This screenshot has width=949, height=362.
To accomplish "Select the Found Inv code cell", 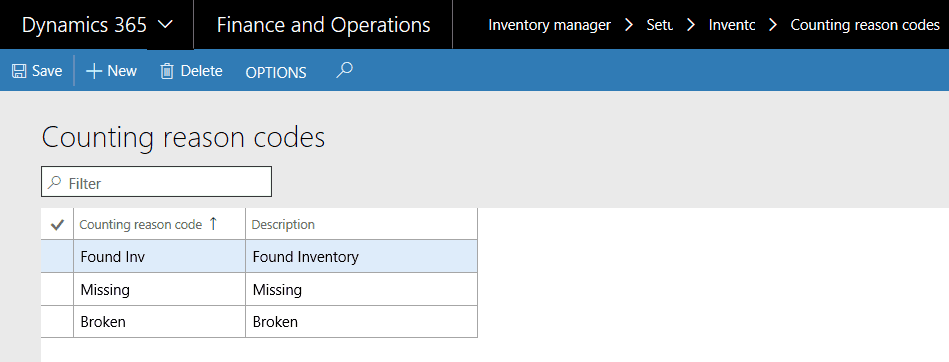I will coord(159,257).
